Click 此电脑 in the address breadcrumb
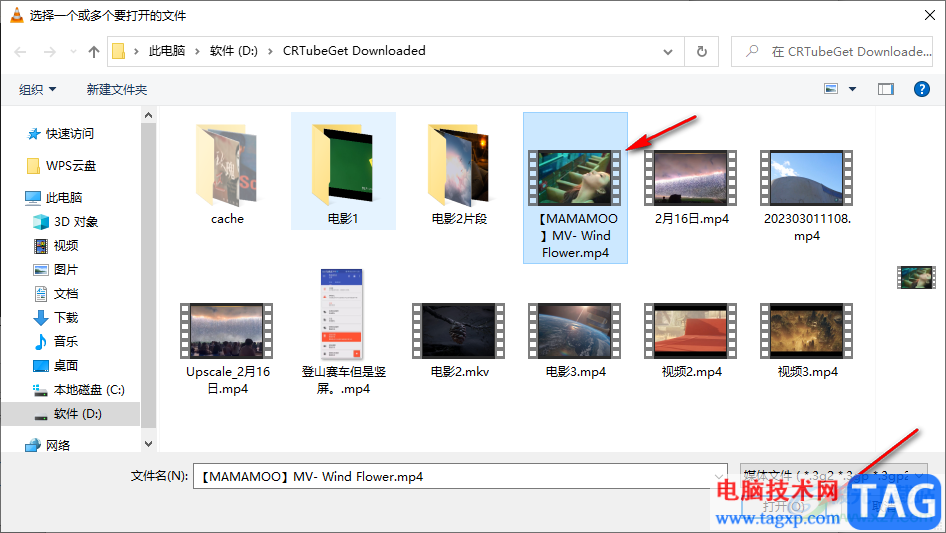This screenshot has height=533, width=946. click(167, 51)
